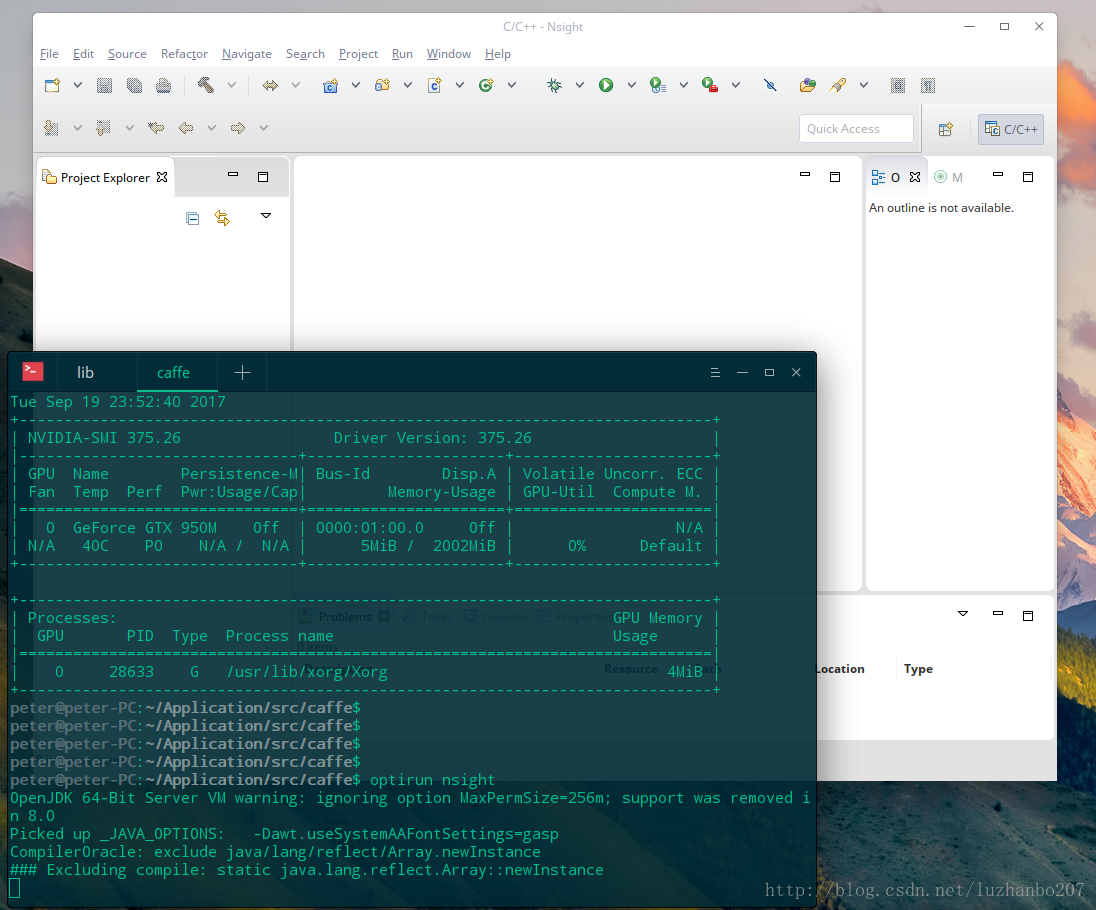This screenshot has height=910, width=1096.
Task: Toggle Skip All Breakpoints
Action: pyautogui.click(x=770, y=85)
